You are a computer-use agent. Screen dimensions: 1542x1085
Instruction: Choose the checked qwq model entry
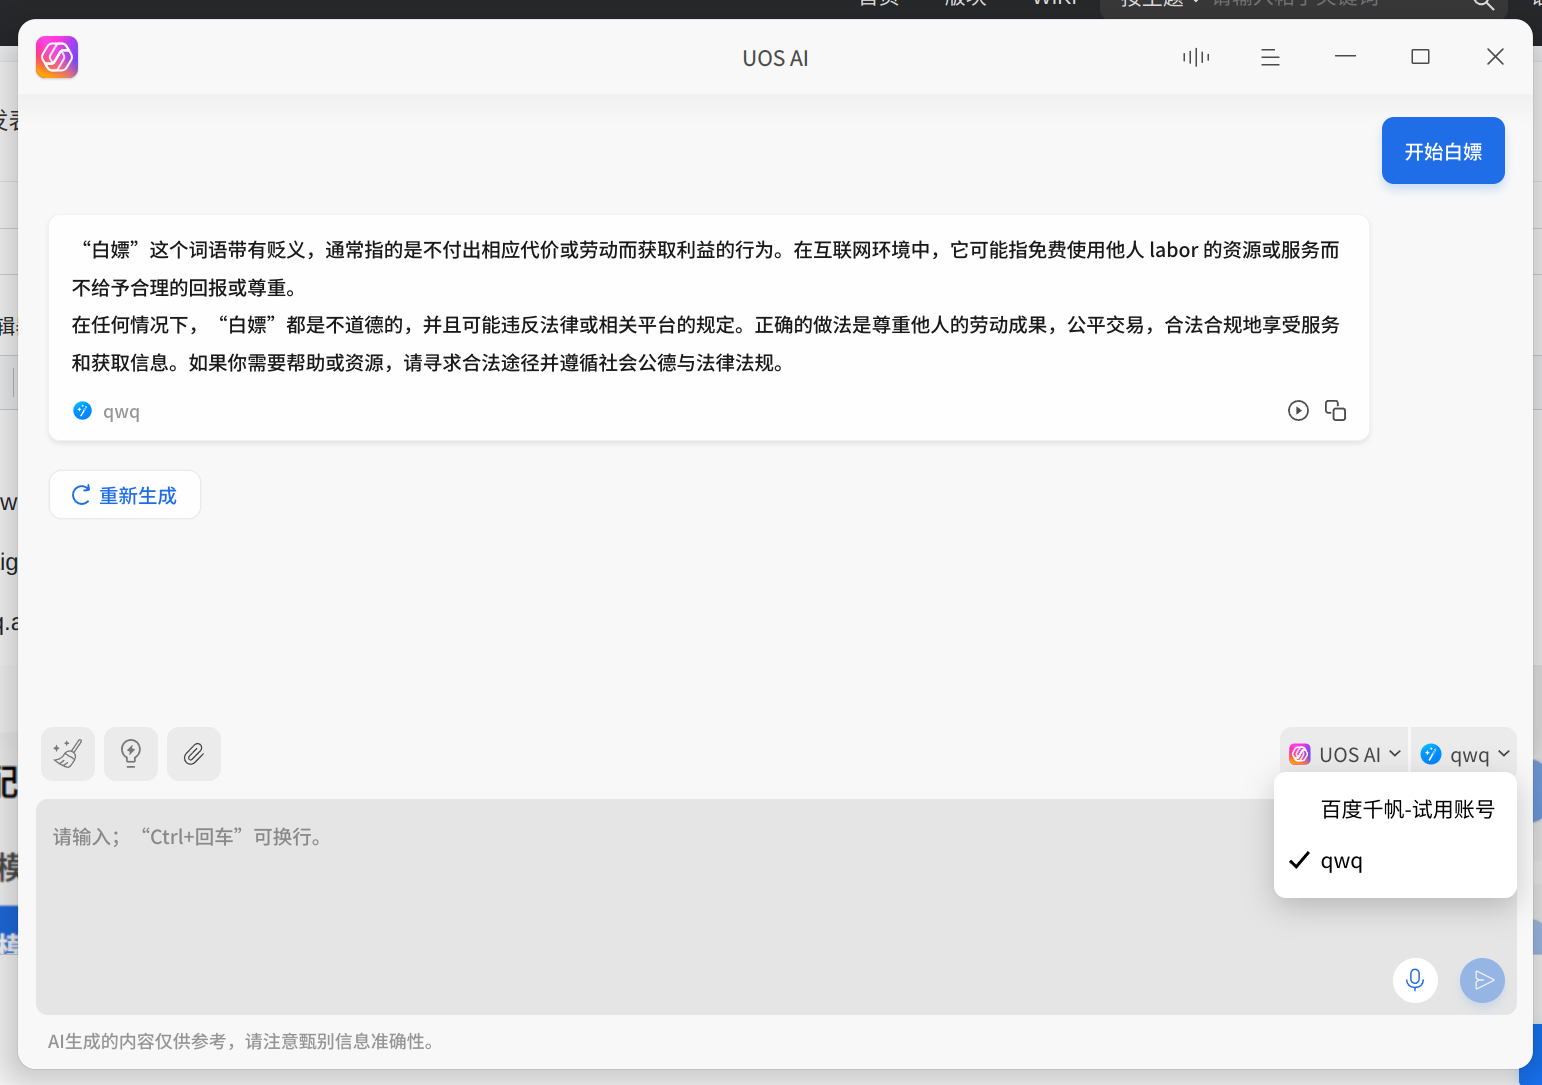tap(1395, 861)
